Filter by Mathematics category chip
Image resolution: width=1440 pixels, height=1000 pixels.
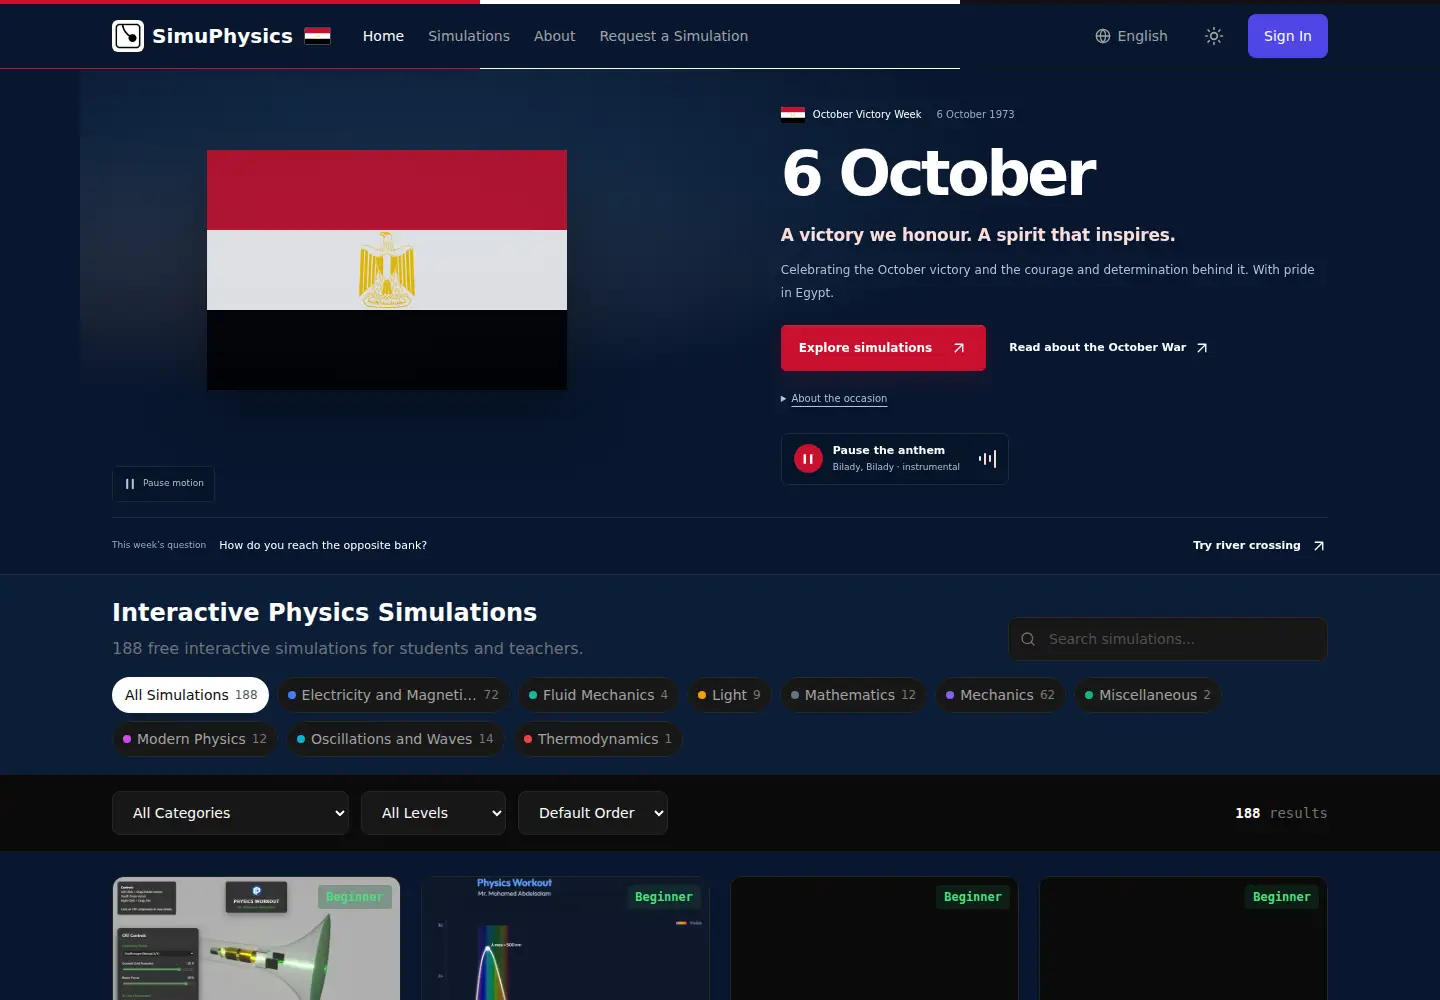[x=853, y=695]
